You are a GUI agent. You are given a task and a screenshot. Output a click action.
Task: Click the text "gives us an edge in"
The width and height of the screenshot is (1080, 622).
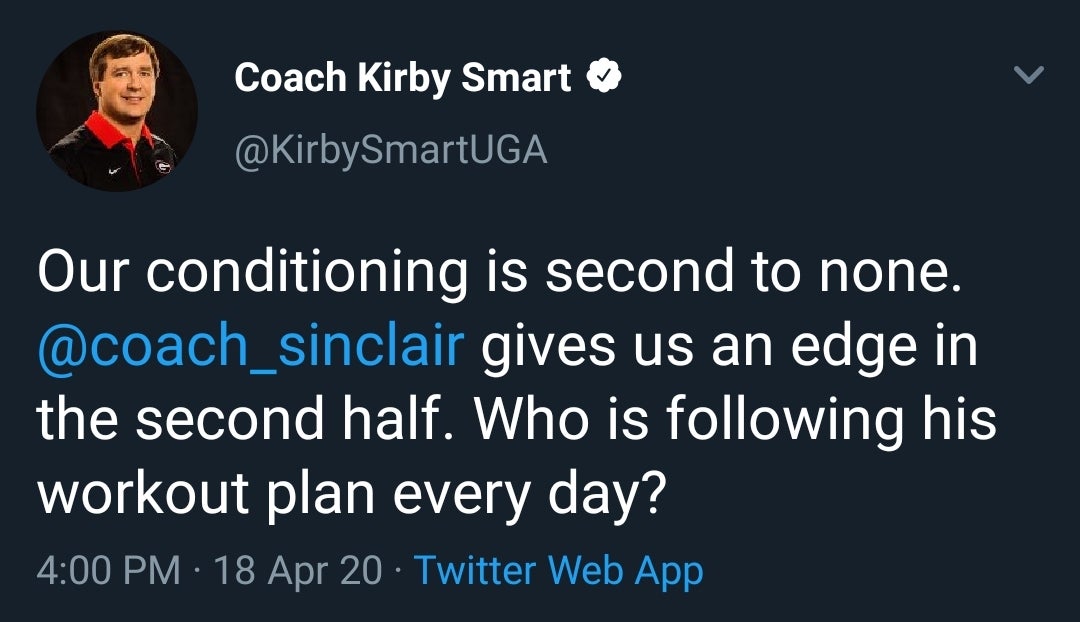tap(729, 346)
